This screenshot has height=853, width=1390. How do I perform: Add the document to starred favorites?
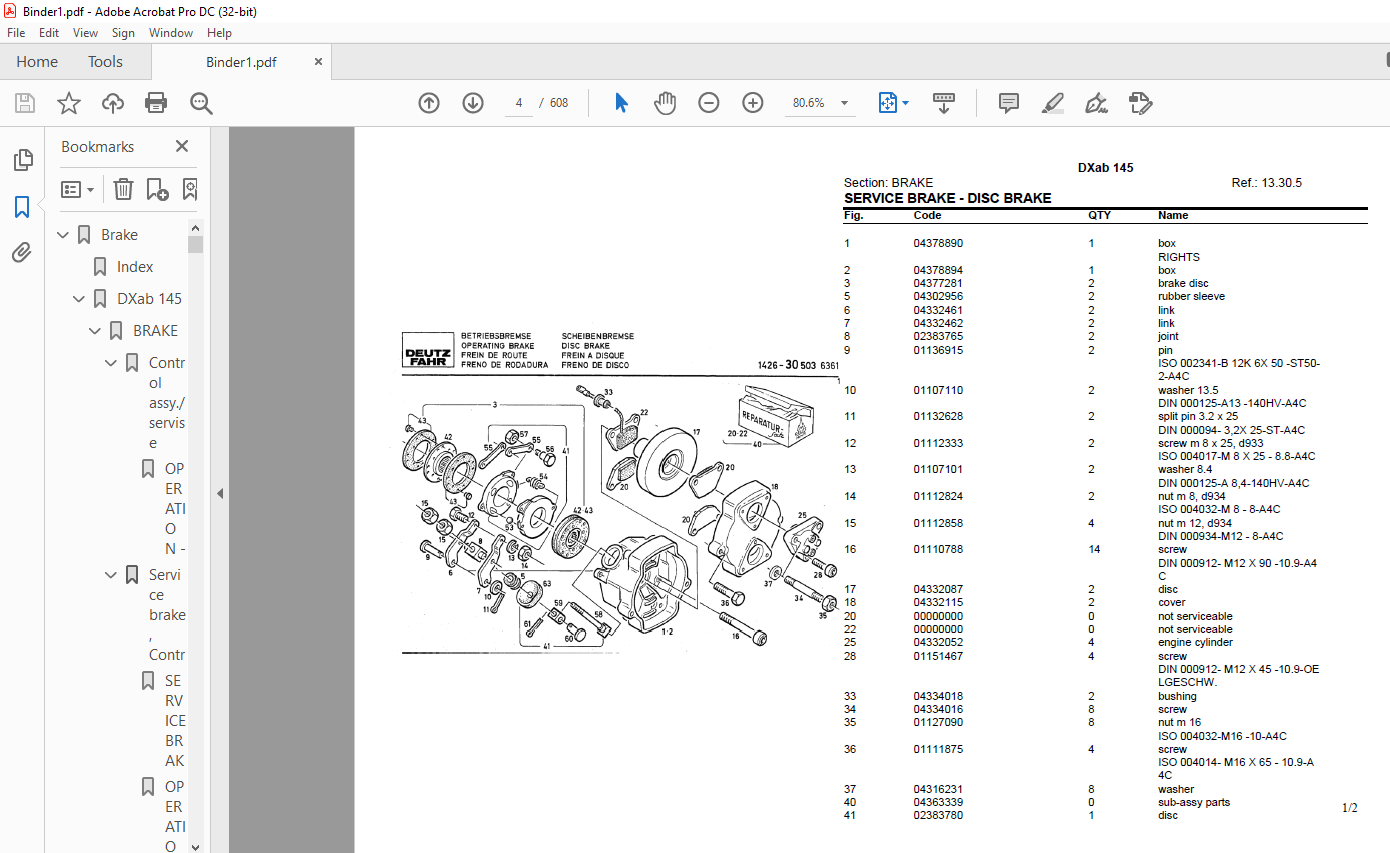point(69,103)
